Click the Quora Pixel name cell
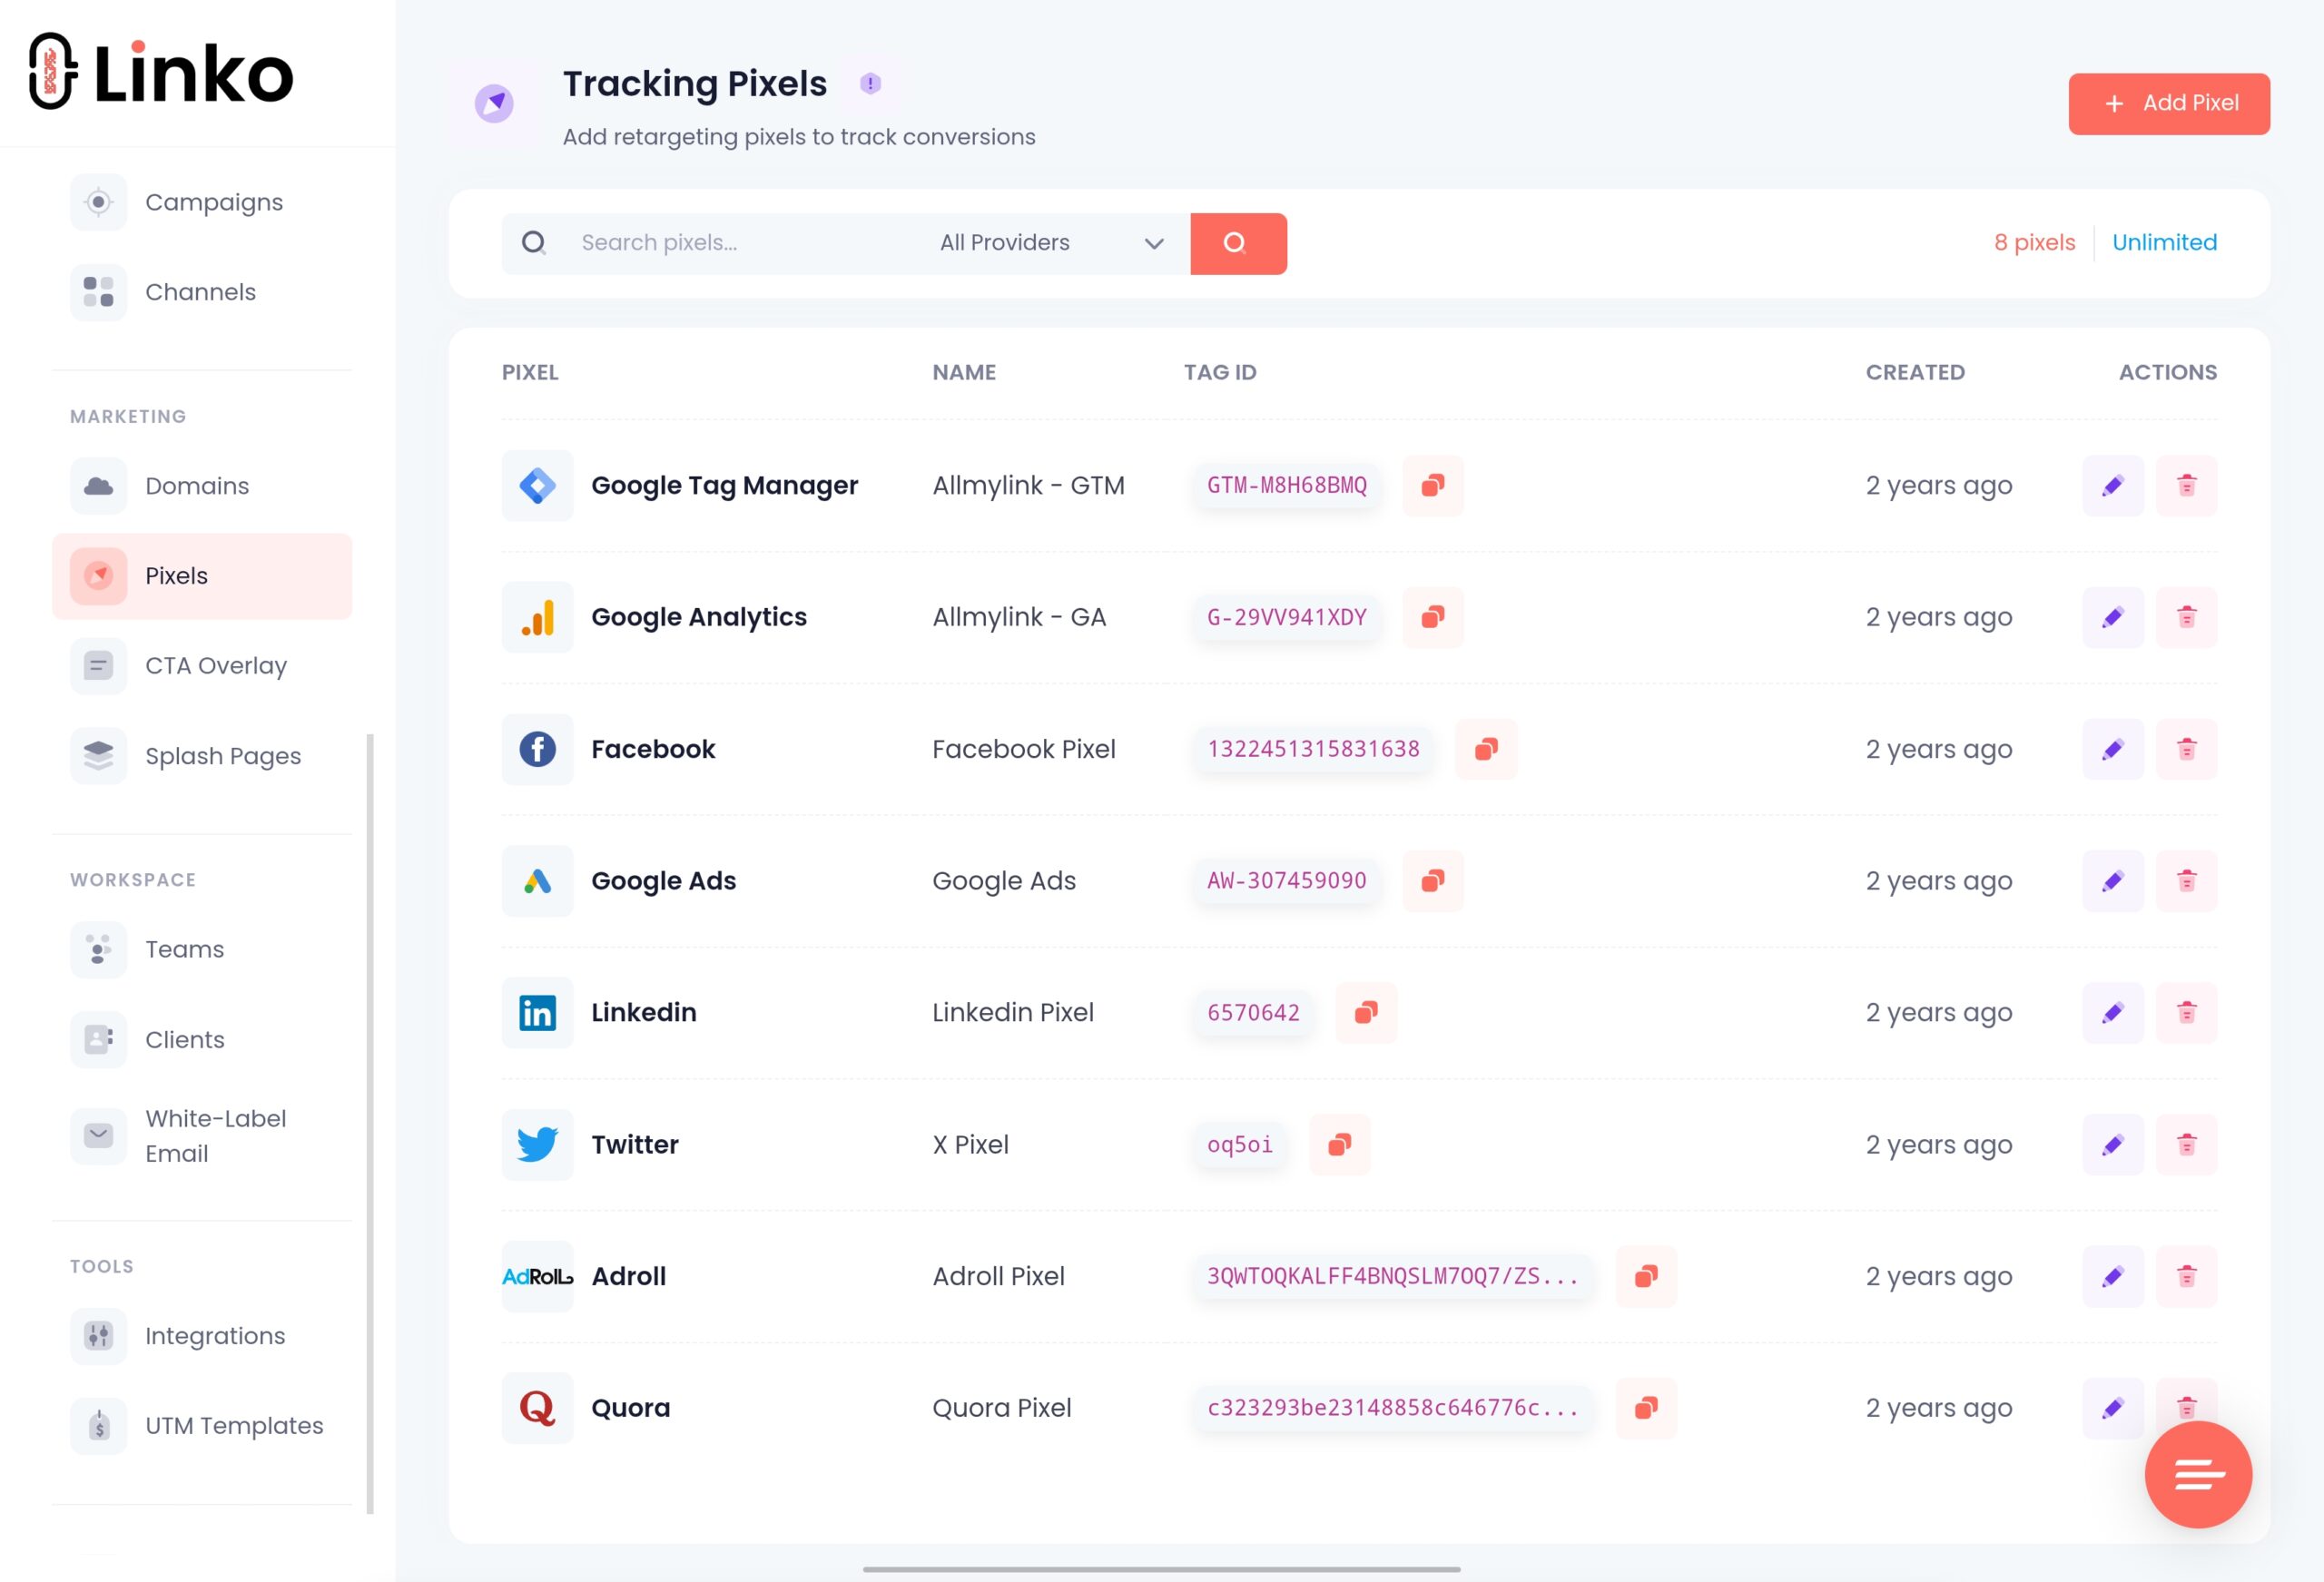Image resolution: width=2324 pixels, height=1582 pixels. point(1001,1408)
